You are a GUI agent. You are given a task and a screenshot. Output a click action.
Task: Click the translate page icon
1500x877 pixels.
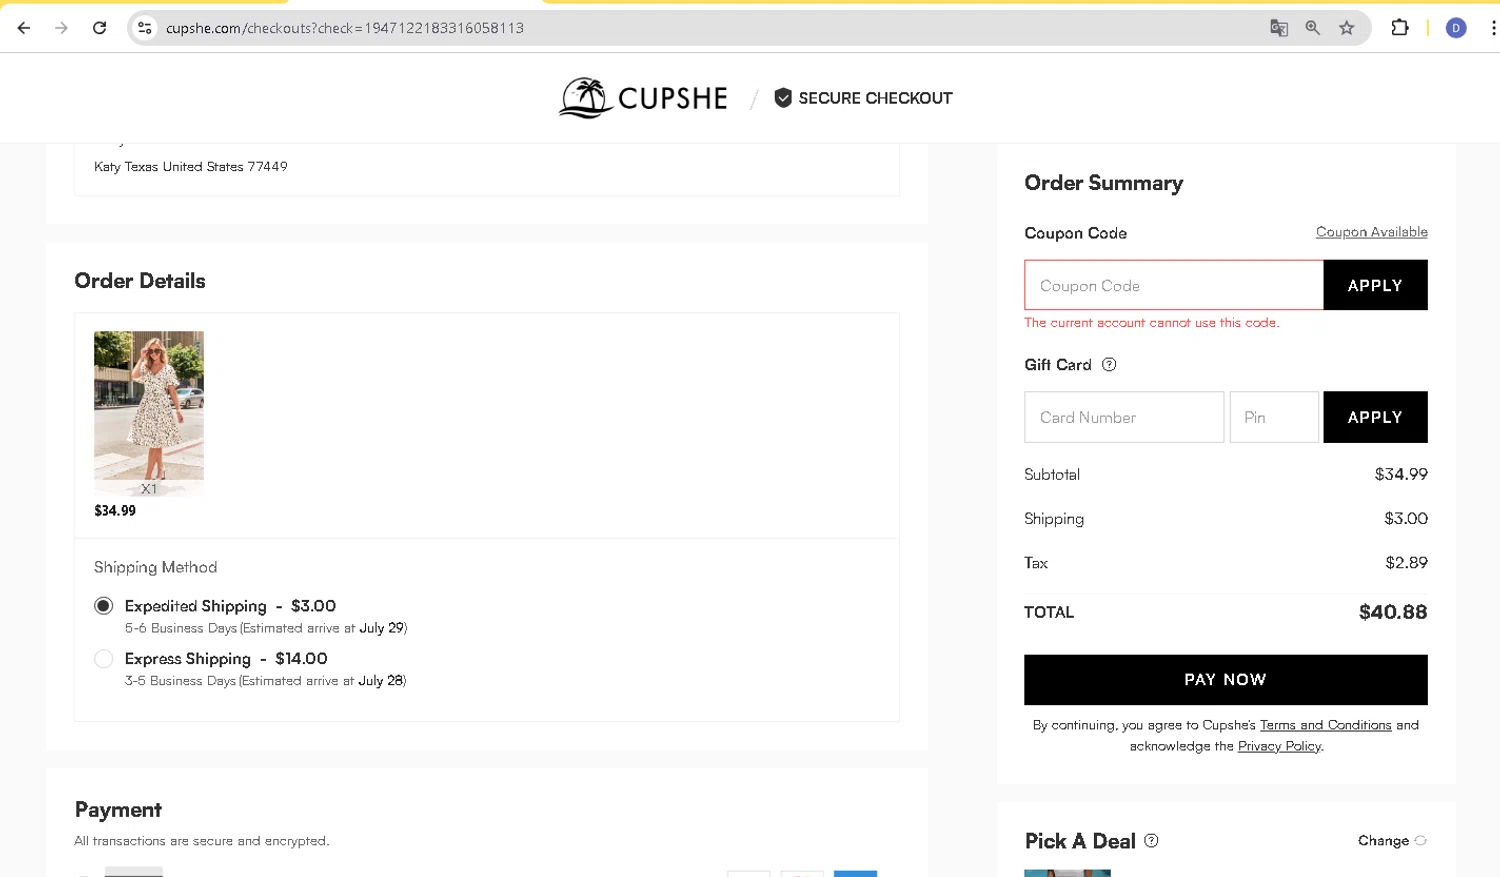[1279, 28]
